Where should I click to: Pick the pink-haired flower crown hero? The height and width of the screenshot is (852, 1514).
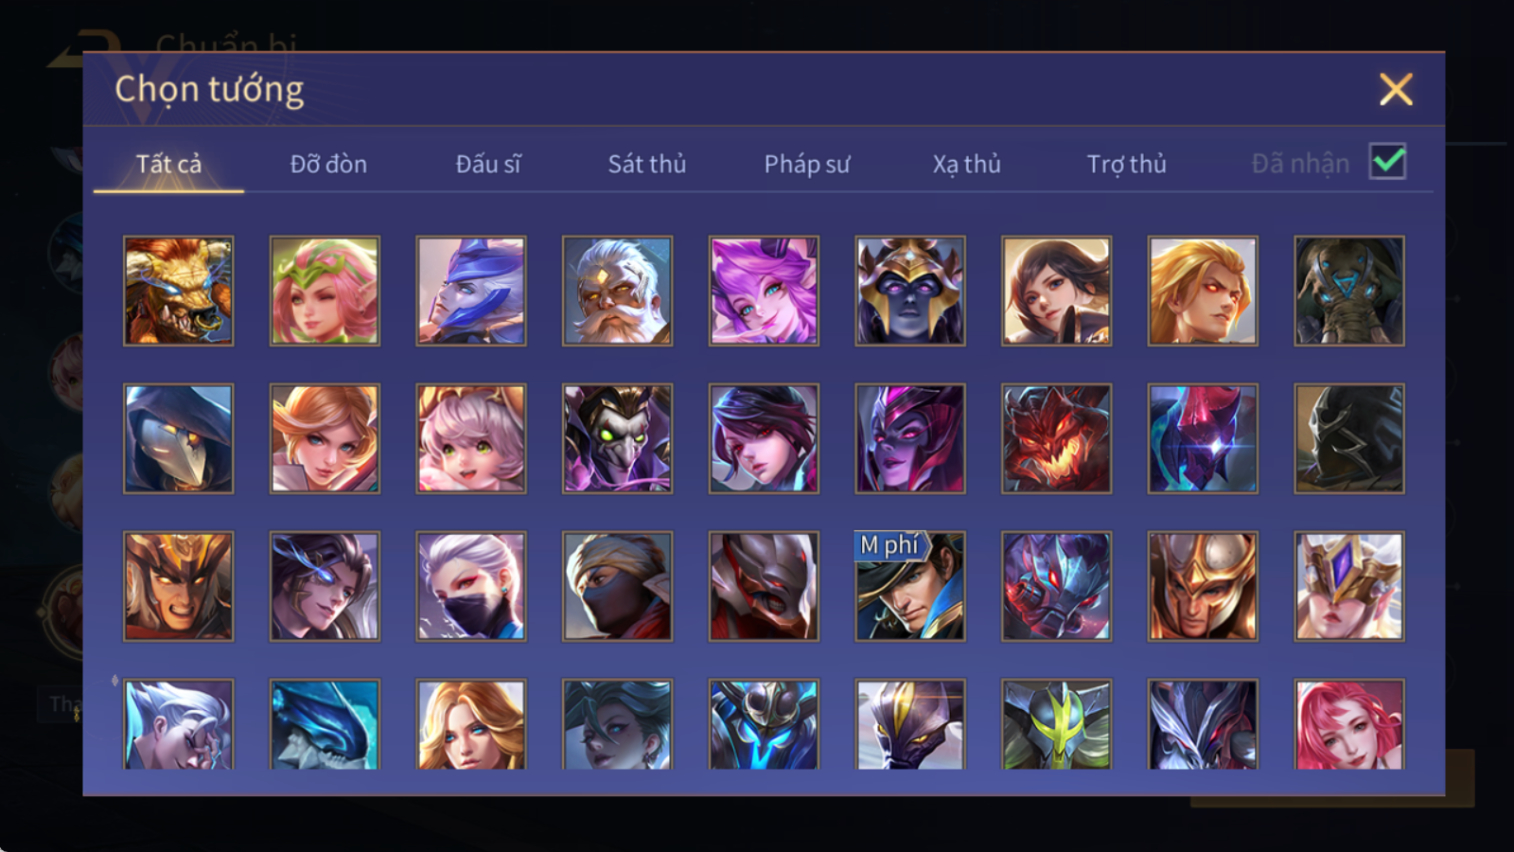click(x=325, y=291)
